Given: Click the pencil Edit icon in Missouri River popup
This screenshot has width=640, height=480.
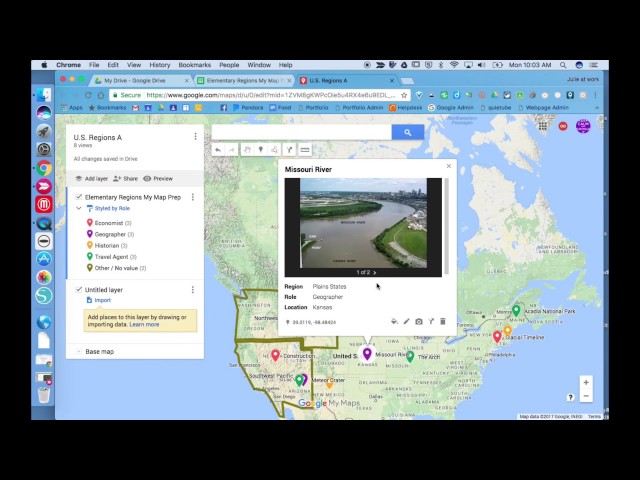Looking at the screenshot, I should tap(407, 322).
